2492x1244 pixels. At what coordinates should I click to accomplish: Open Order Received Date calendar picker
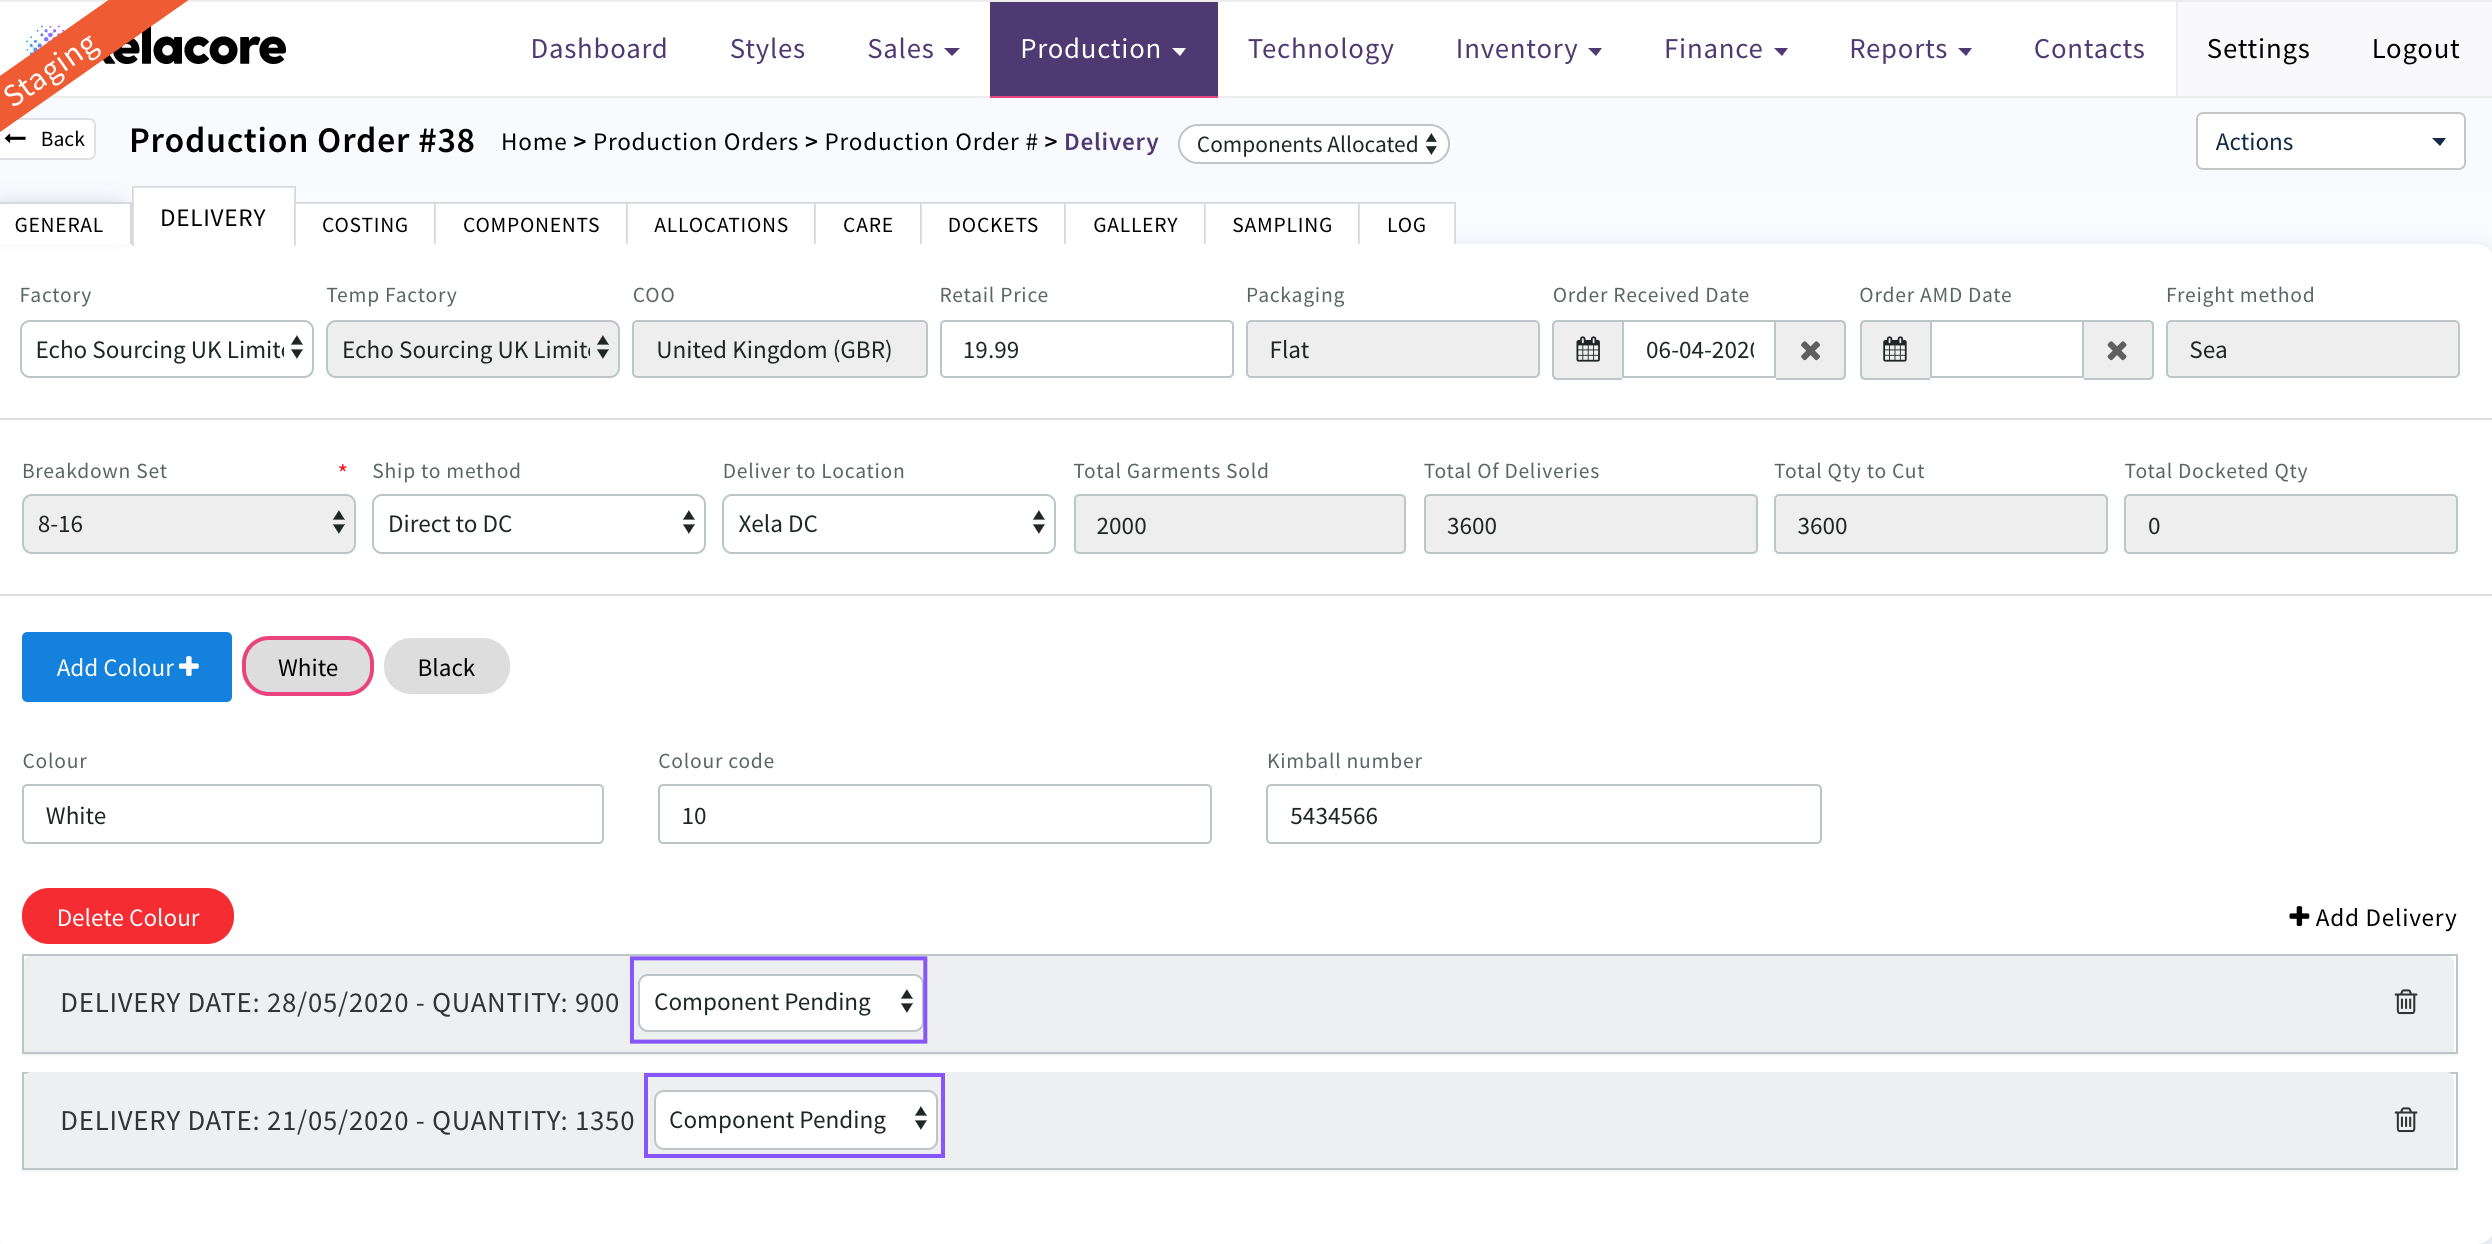click(x=1587, y=350)
